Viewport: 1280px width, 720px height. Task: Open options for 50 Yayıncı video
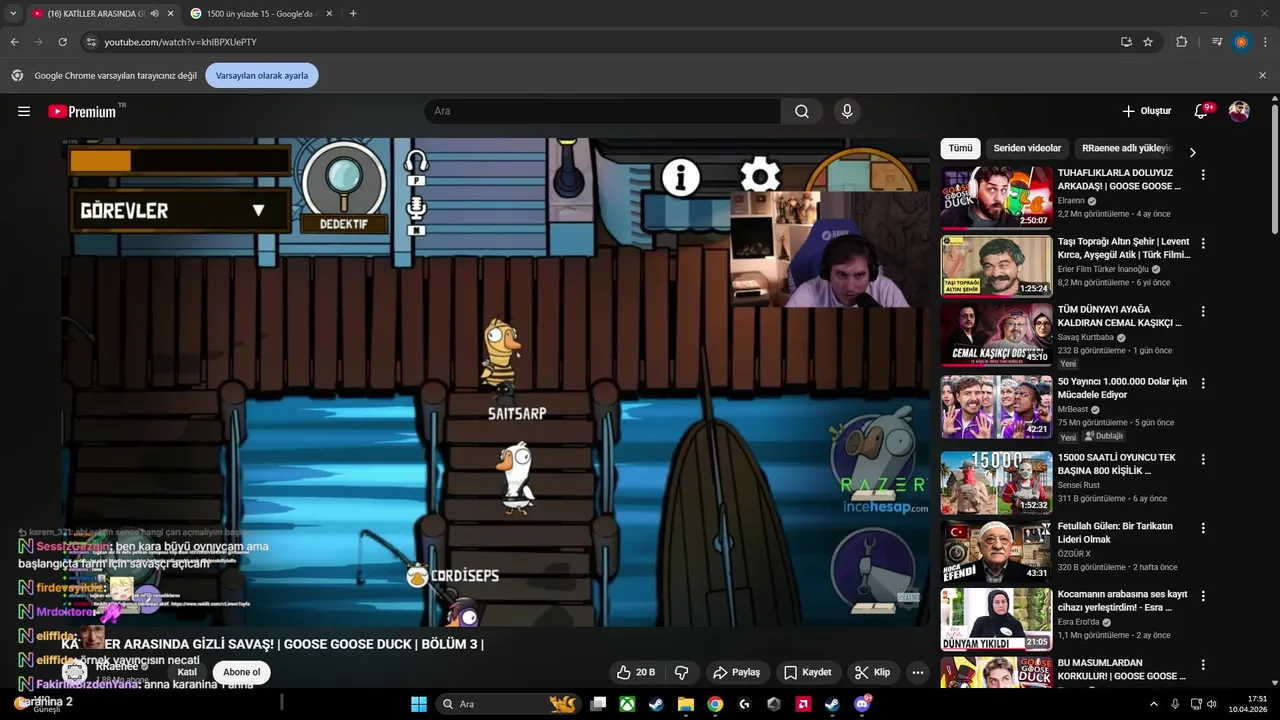tap(1203, 383)
